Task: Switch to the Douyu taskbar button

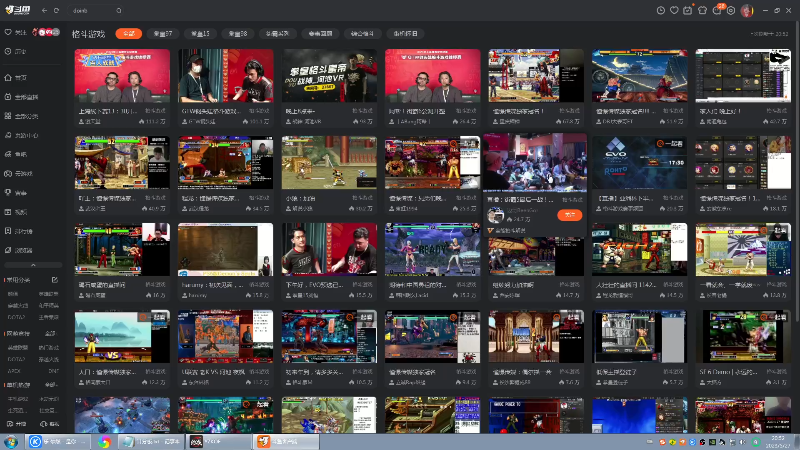Action: (287, 441)
